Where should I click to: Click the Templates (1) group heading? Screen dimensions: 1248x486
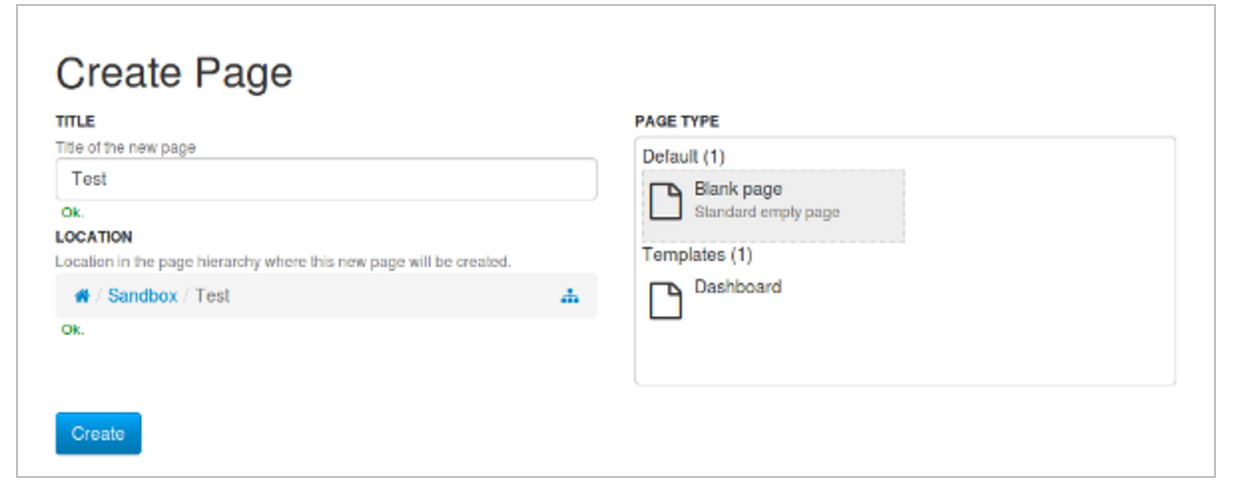click(x=697, y=255)
